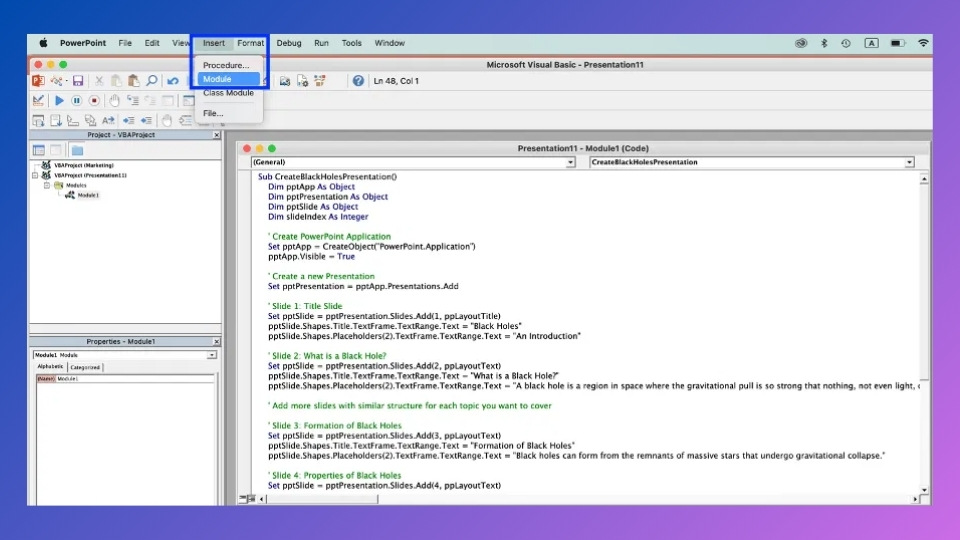The image size is (960, 540).
Task: Switch to the Categorized properties tab
Action: [85, 367]
